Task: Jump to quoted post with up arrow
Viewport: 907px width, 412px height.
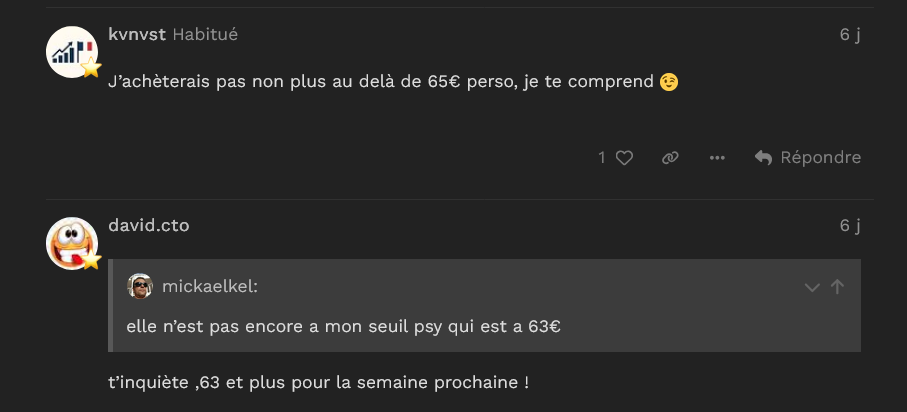Action: pos(837,287)
